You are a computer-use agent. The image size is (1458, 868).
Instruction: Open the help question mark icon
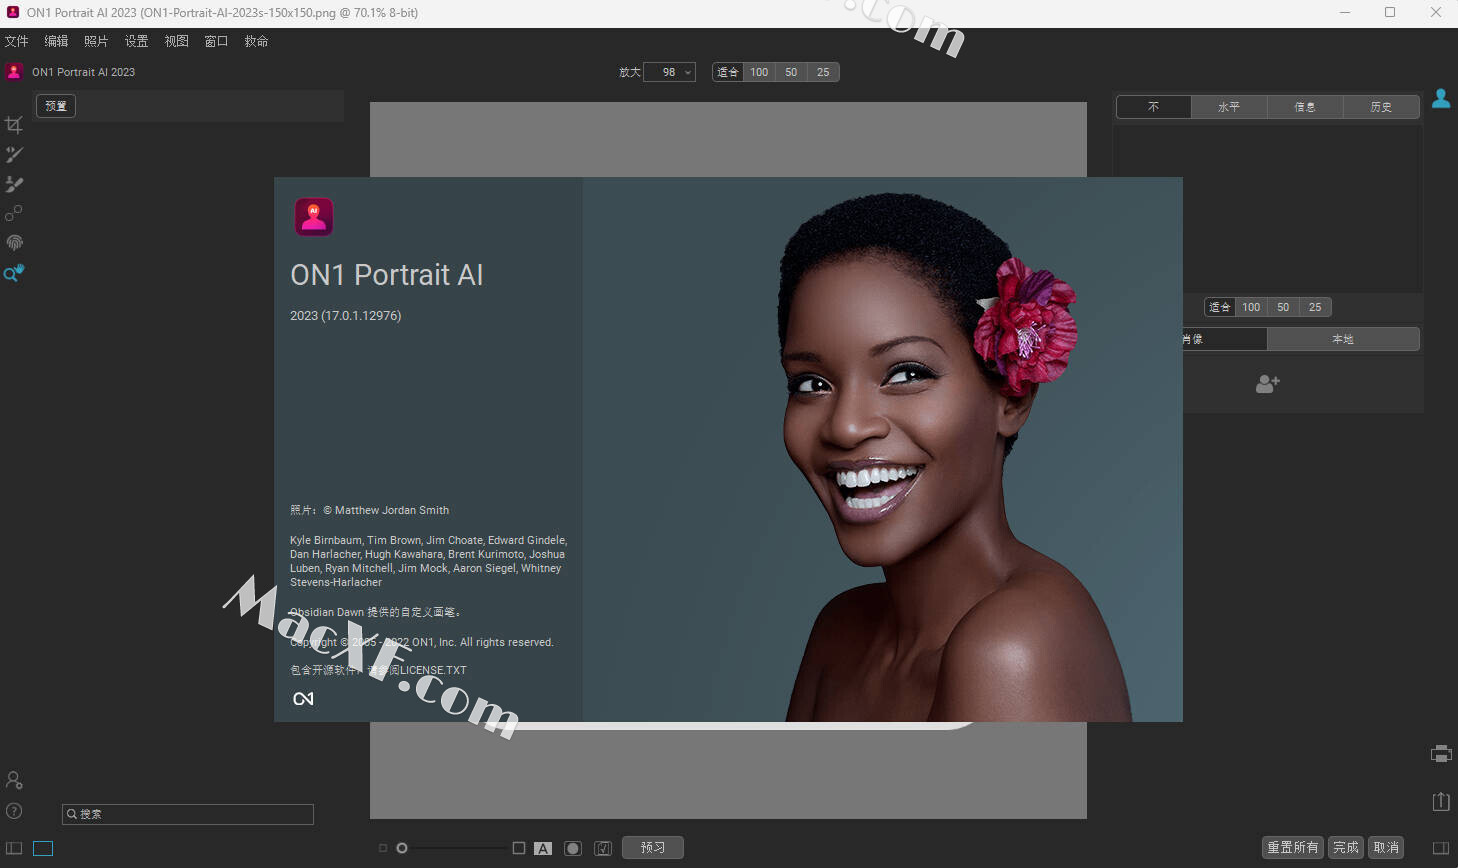coord(14,811)
